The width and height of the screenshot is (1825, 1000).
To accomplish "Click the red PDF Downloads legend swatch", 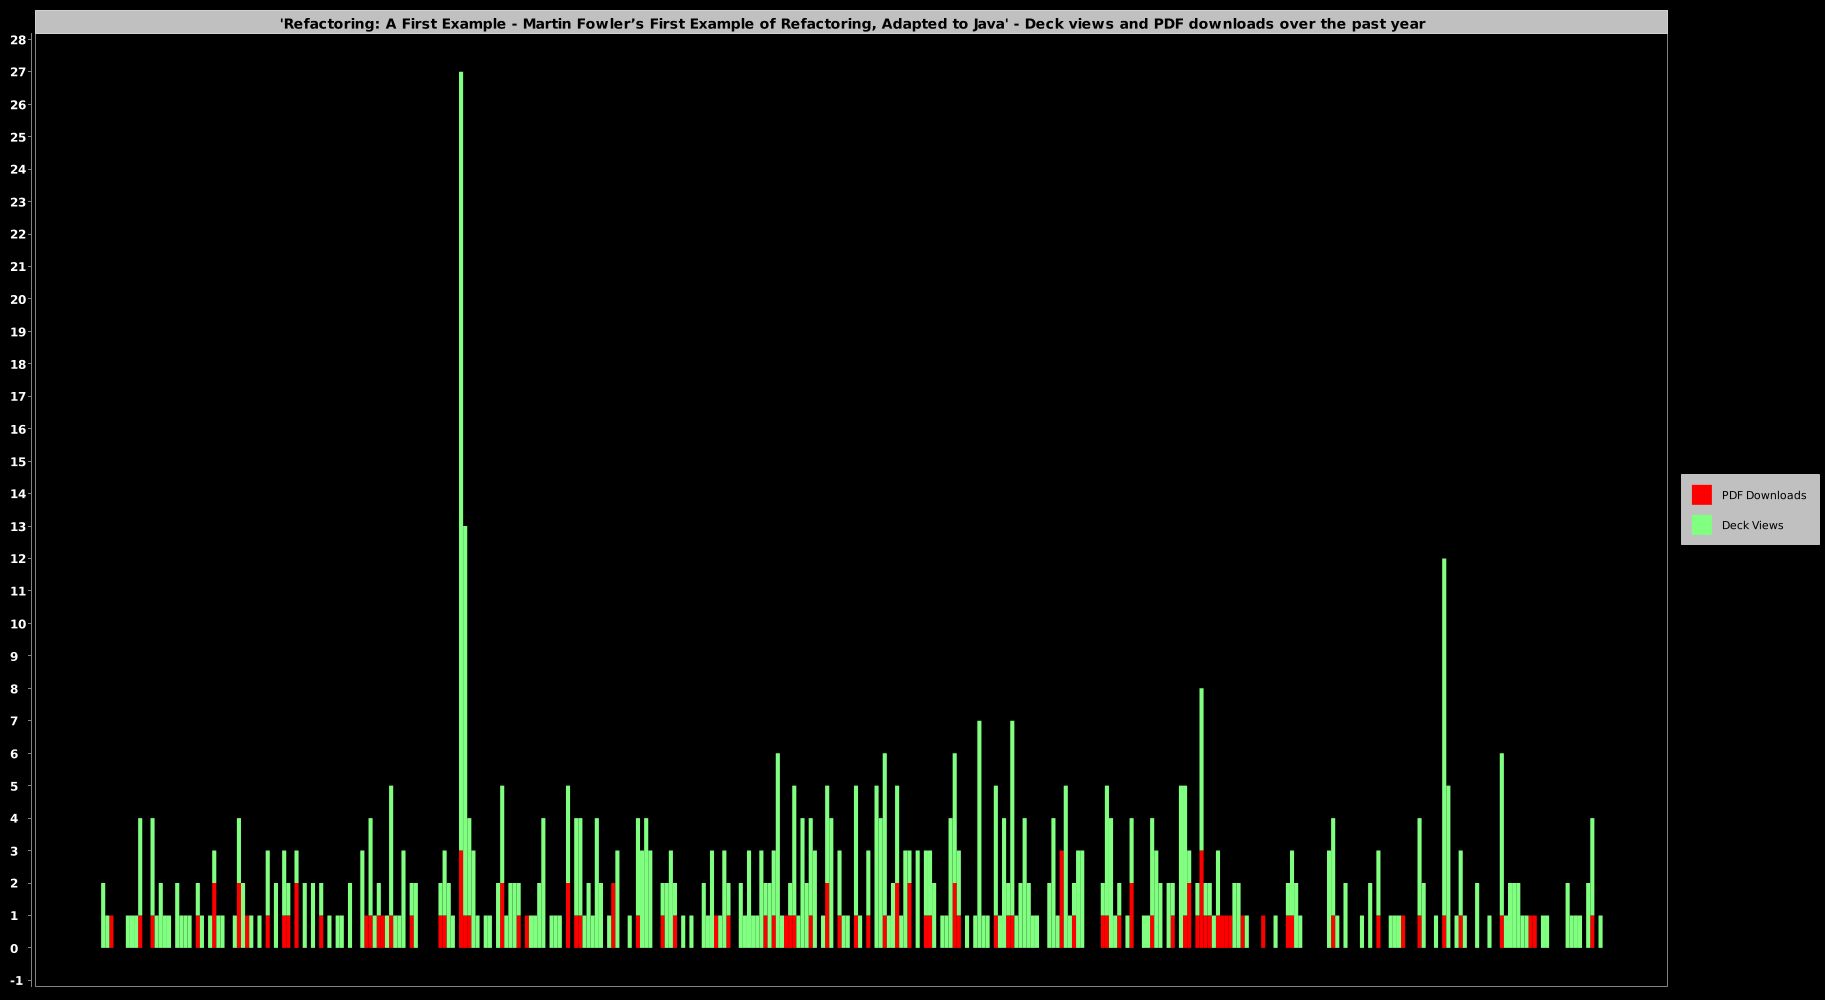I will [x=1701, y=495].
